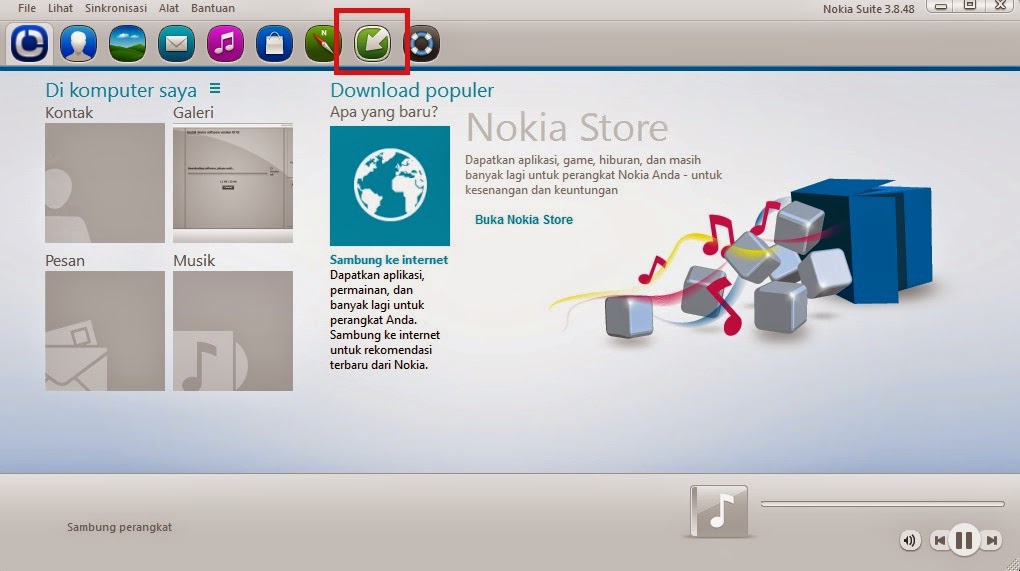The image size is (1020, 571).
Task: Open the Galeri tile
Action: point(233,183)
